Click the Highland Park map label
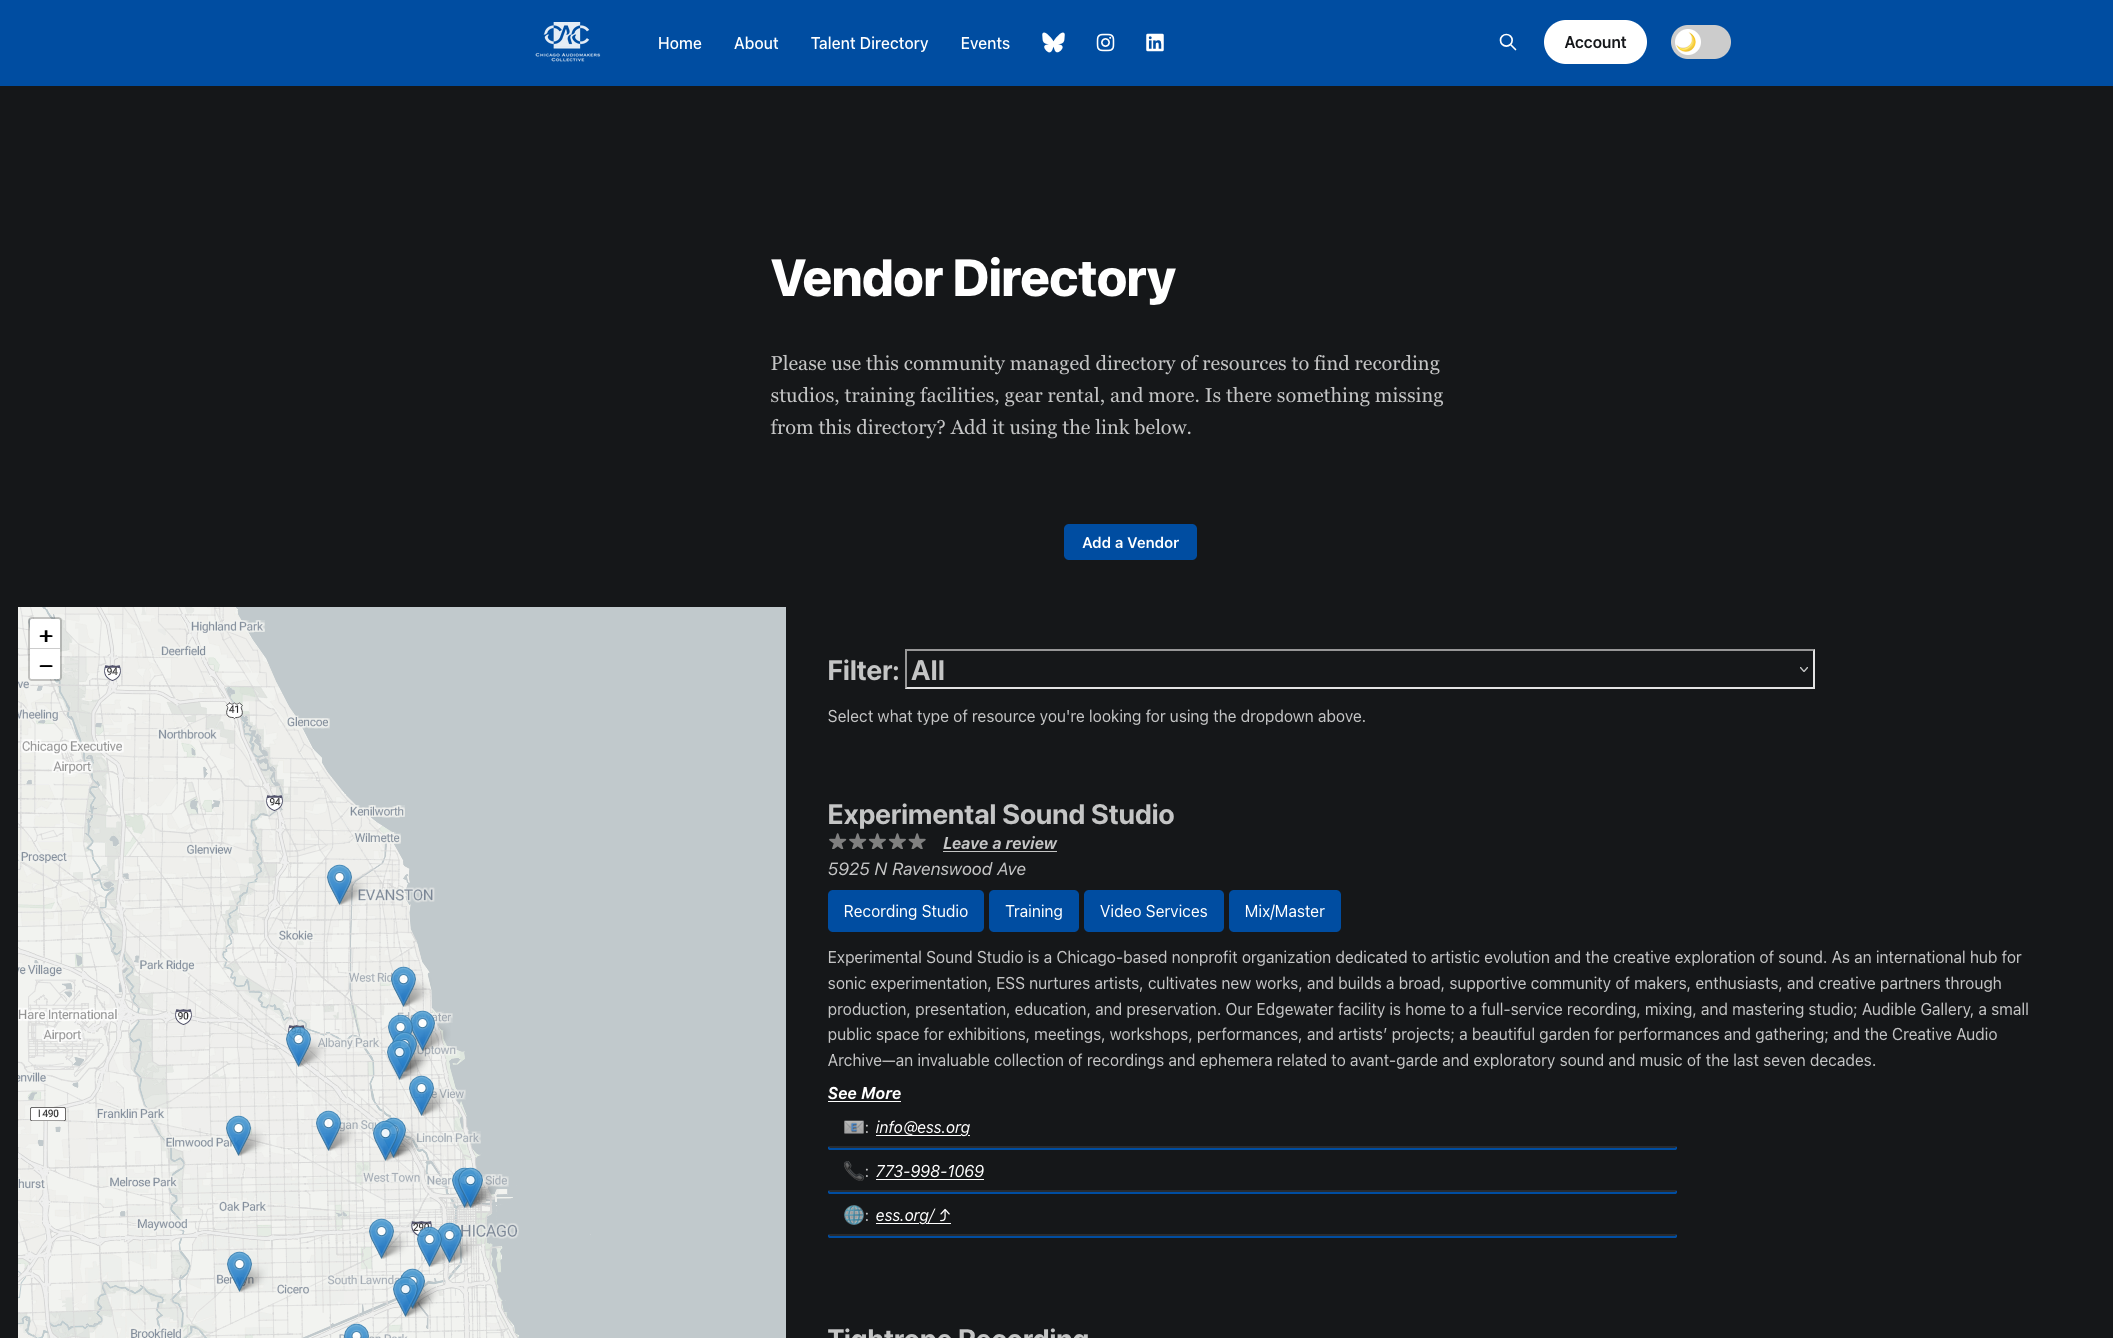Viewport: 2113px width, 1338px height. pyautogui.click(x=227, y=626)
